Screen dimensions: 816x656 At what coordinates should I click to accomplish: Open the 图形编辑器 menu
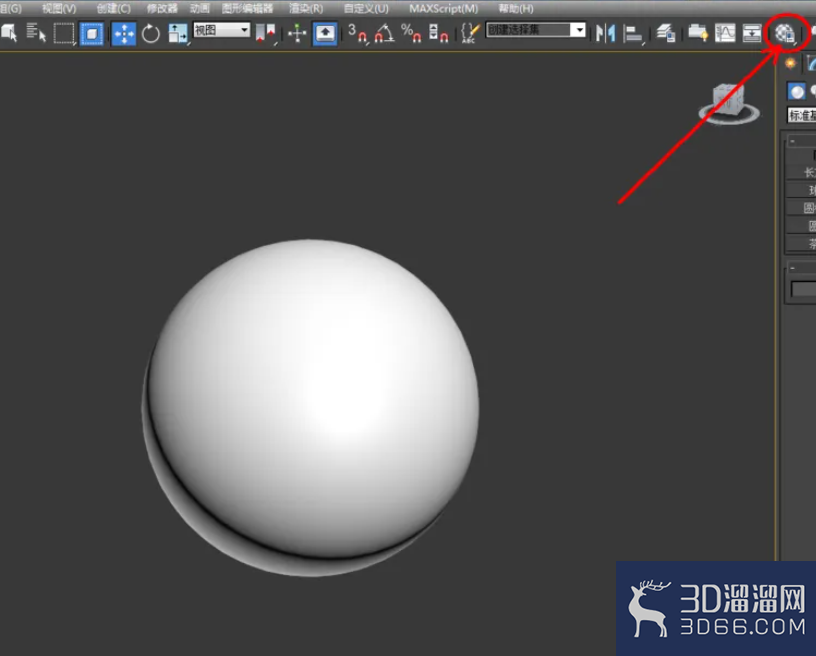(x=247, y=8)
